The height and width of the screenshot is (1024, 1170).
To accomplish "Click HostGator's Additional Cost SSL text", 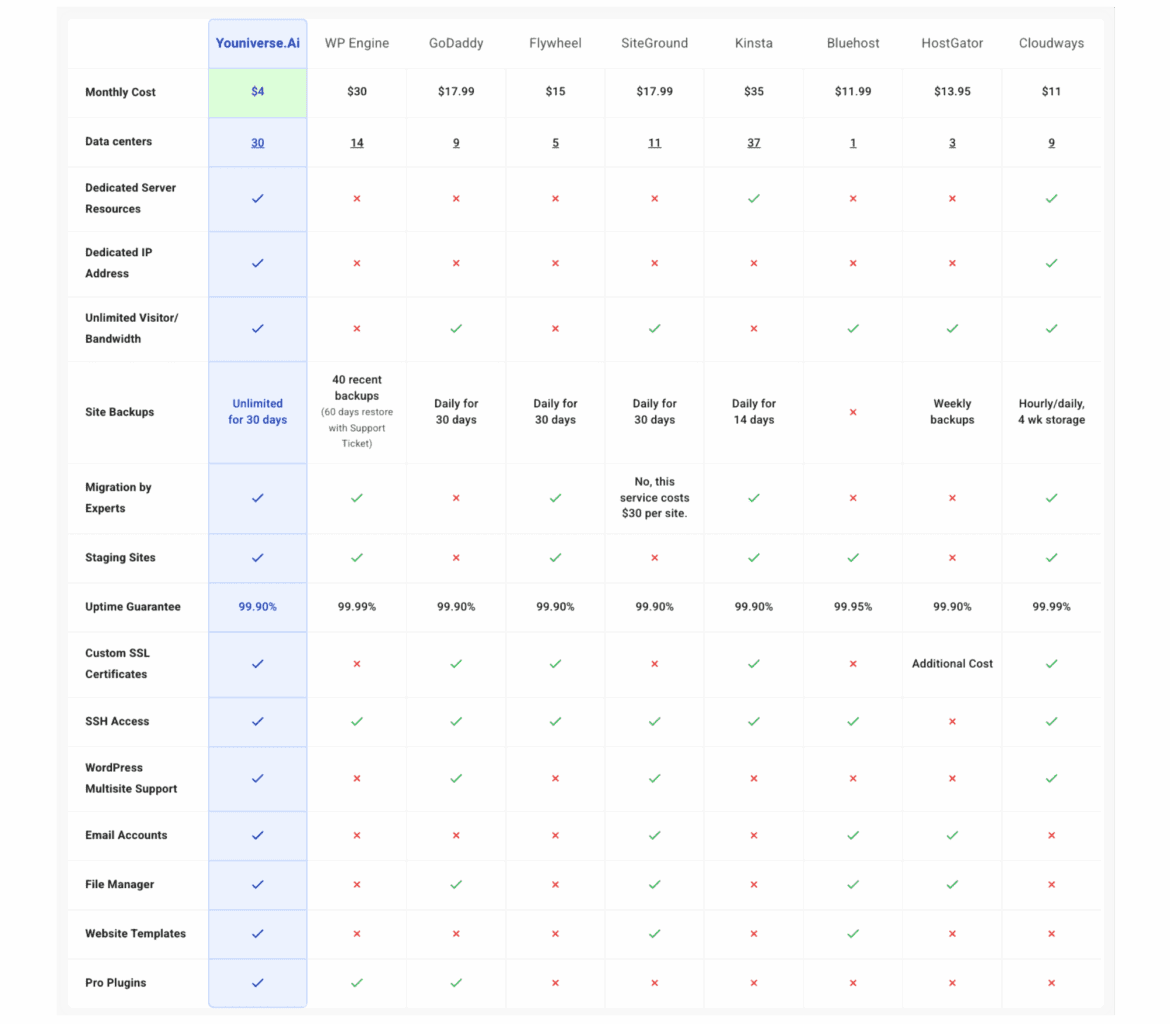I will click(952, 664).
